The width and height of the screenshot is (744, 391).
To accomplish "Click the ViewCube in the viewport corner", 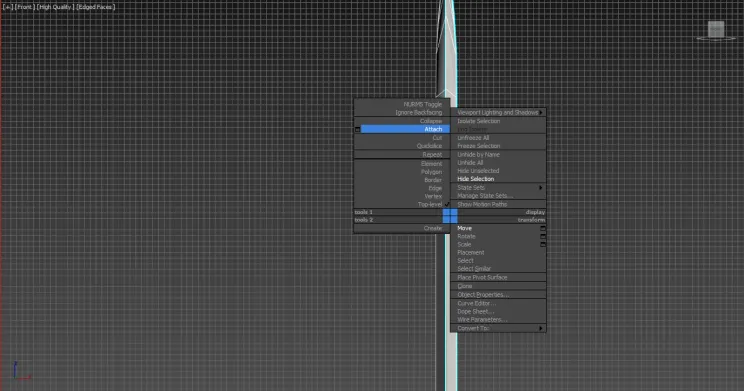I will tap(716, 30).
